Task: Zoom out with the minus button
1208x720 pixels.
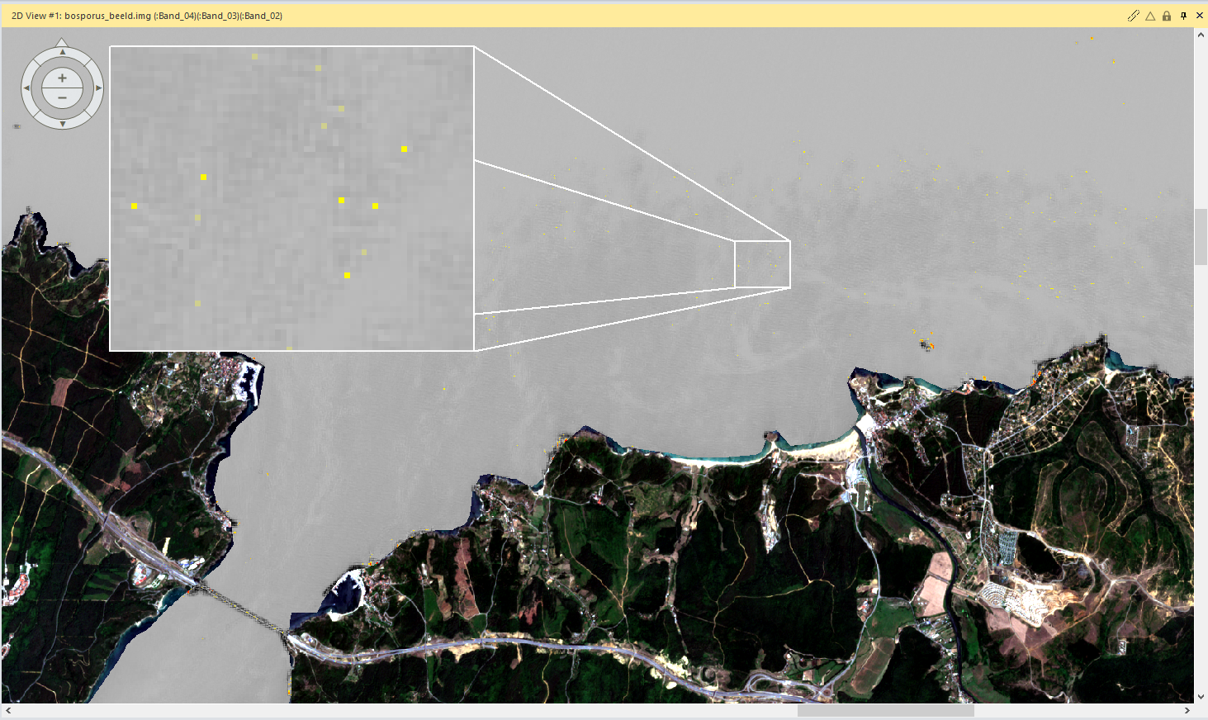Action: click(x=62, y=97)
